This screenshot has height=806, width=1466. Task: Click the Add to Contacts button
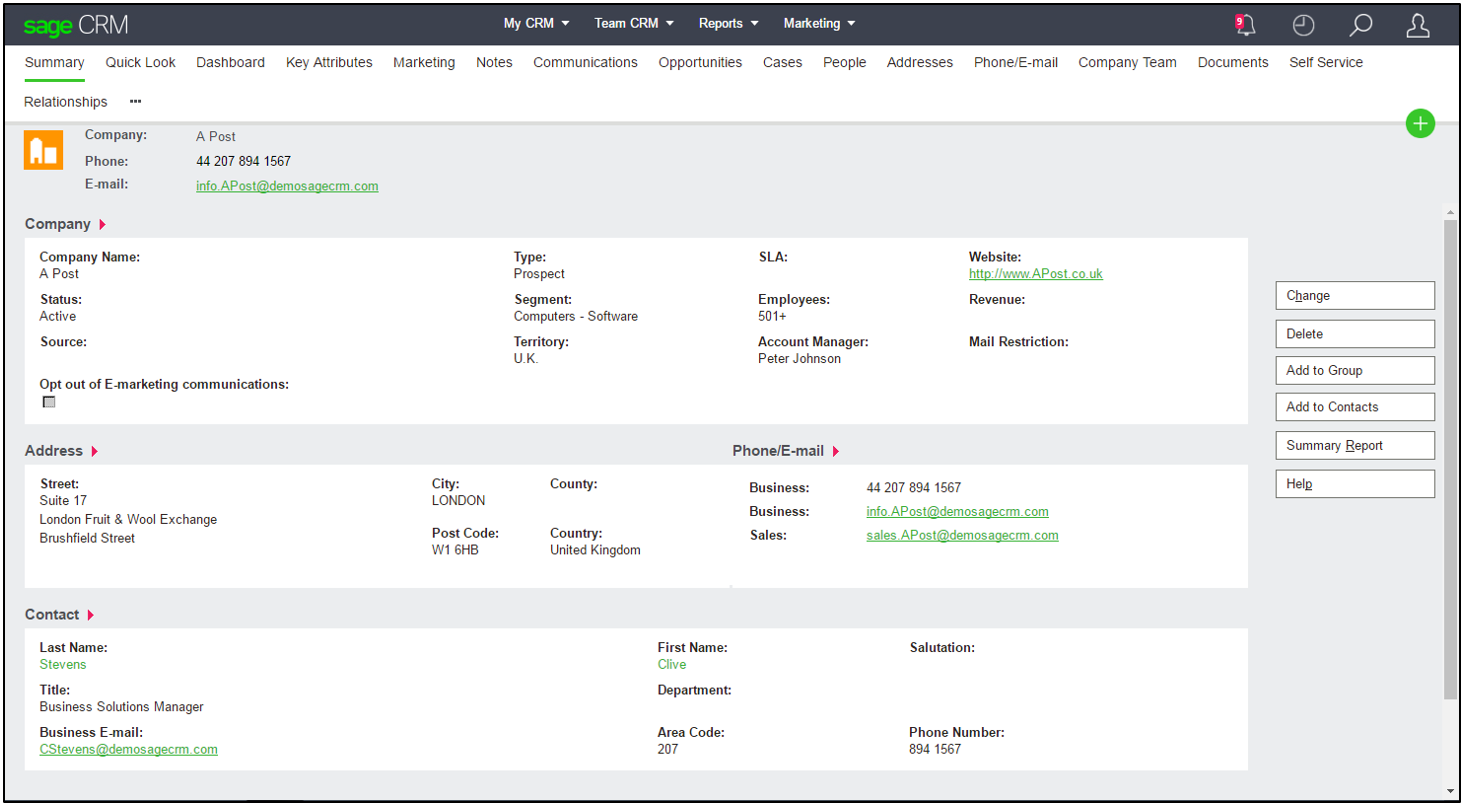[1355, 407]
